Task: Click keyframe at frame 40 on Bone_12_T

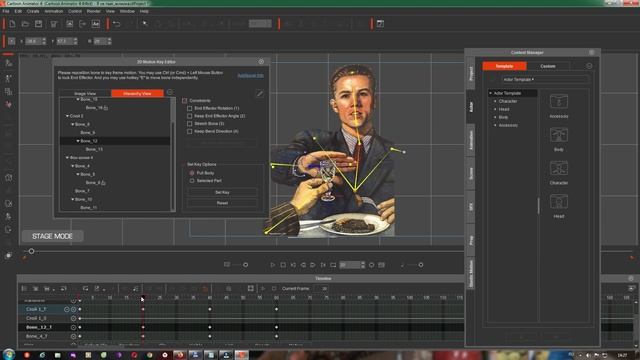Action: click(x=210, y=327)
